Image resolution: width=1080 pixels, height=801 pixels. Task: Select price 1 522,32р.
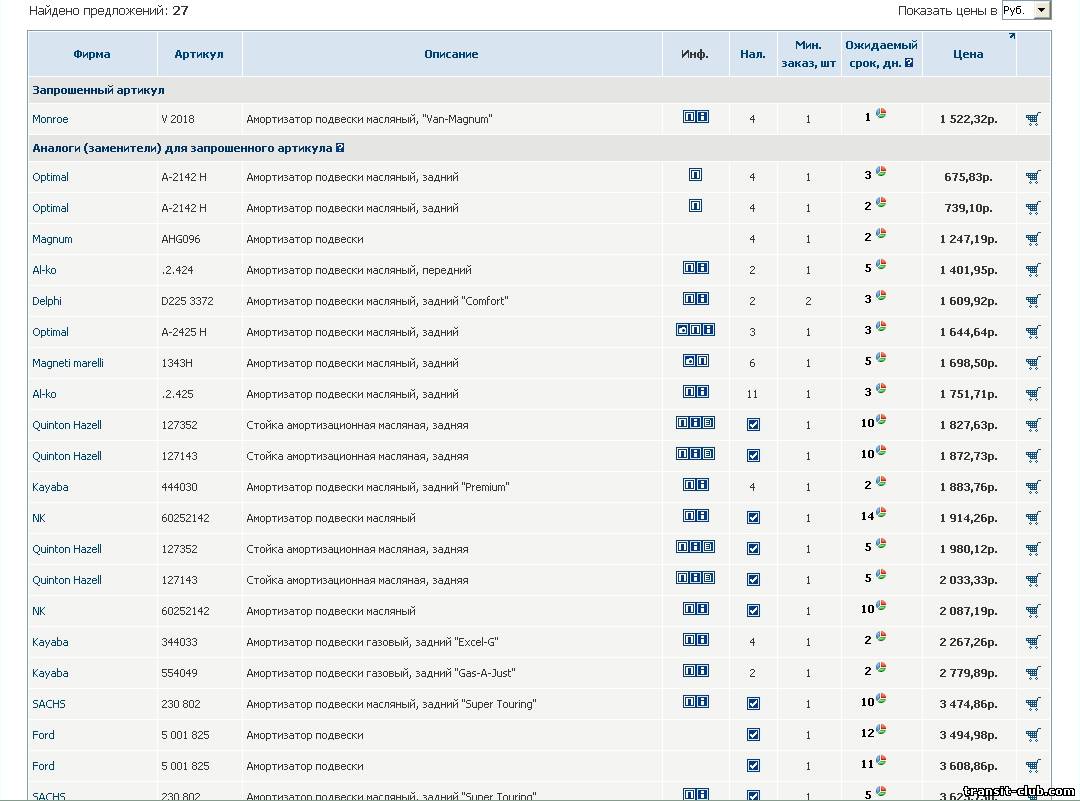[968, 119]
